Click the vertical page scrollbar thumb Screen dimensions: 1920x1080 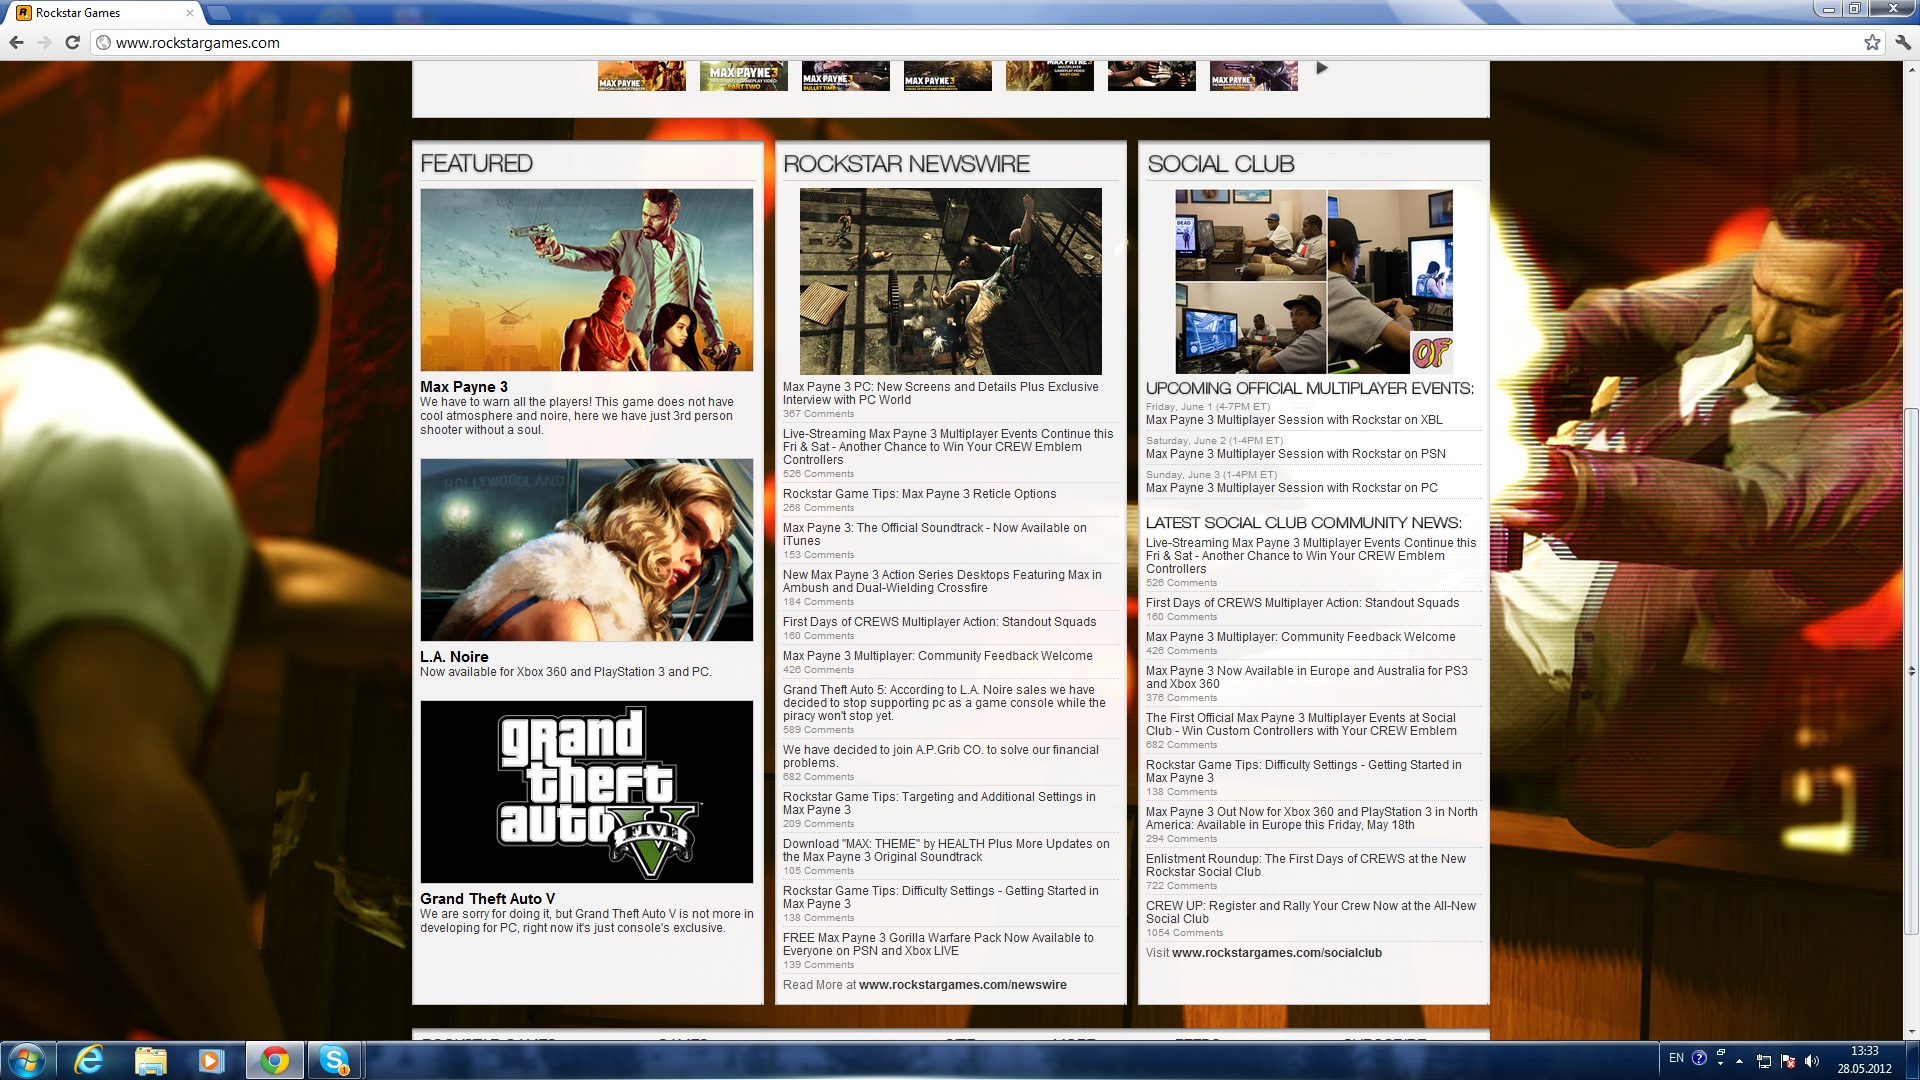pyautogui.click(x=1911, y=670)
